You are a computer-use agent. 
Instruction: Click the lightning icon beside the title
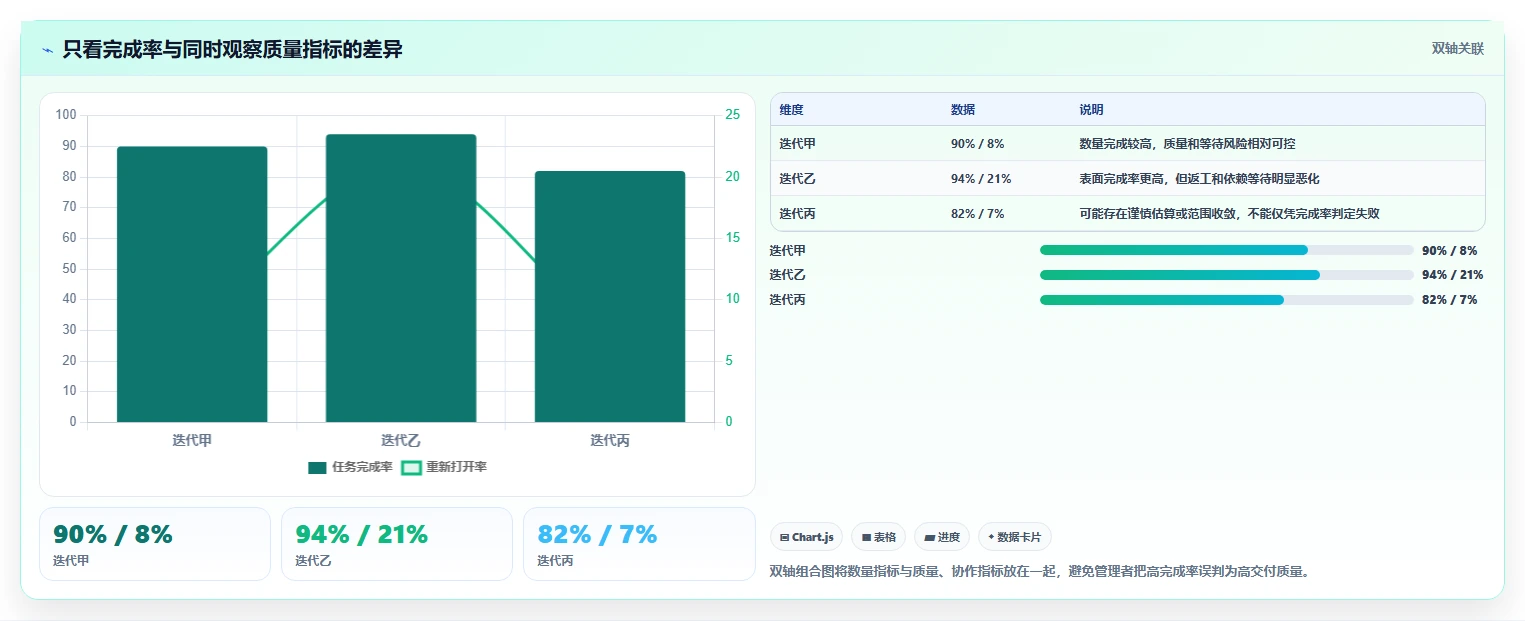pos(47,50)
